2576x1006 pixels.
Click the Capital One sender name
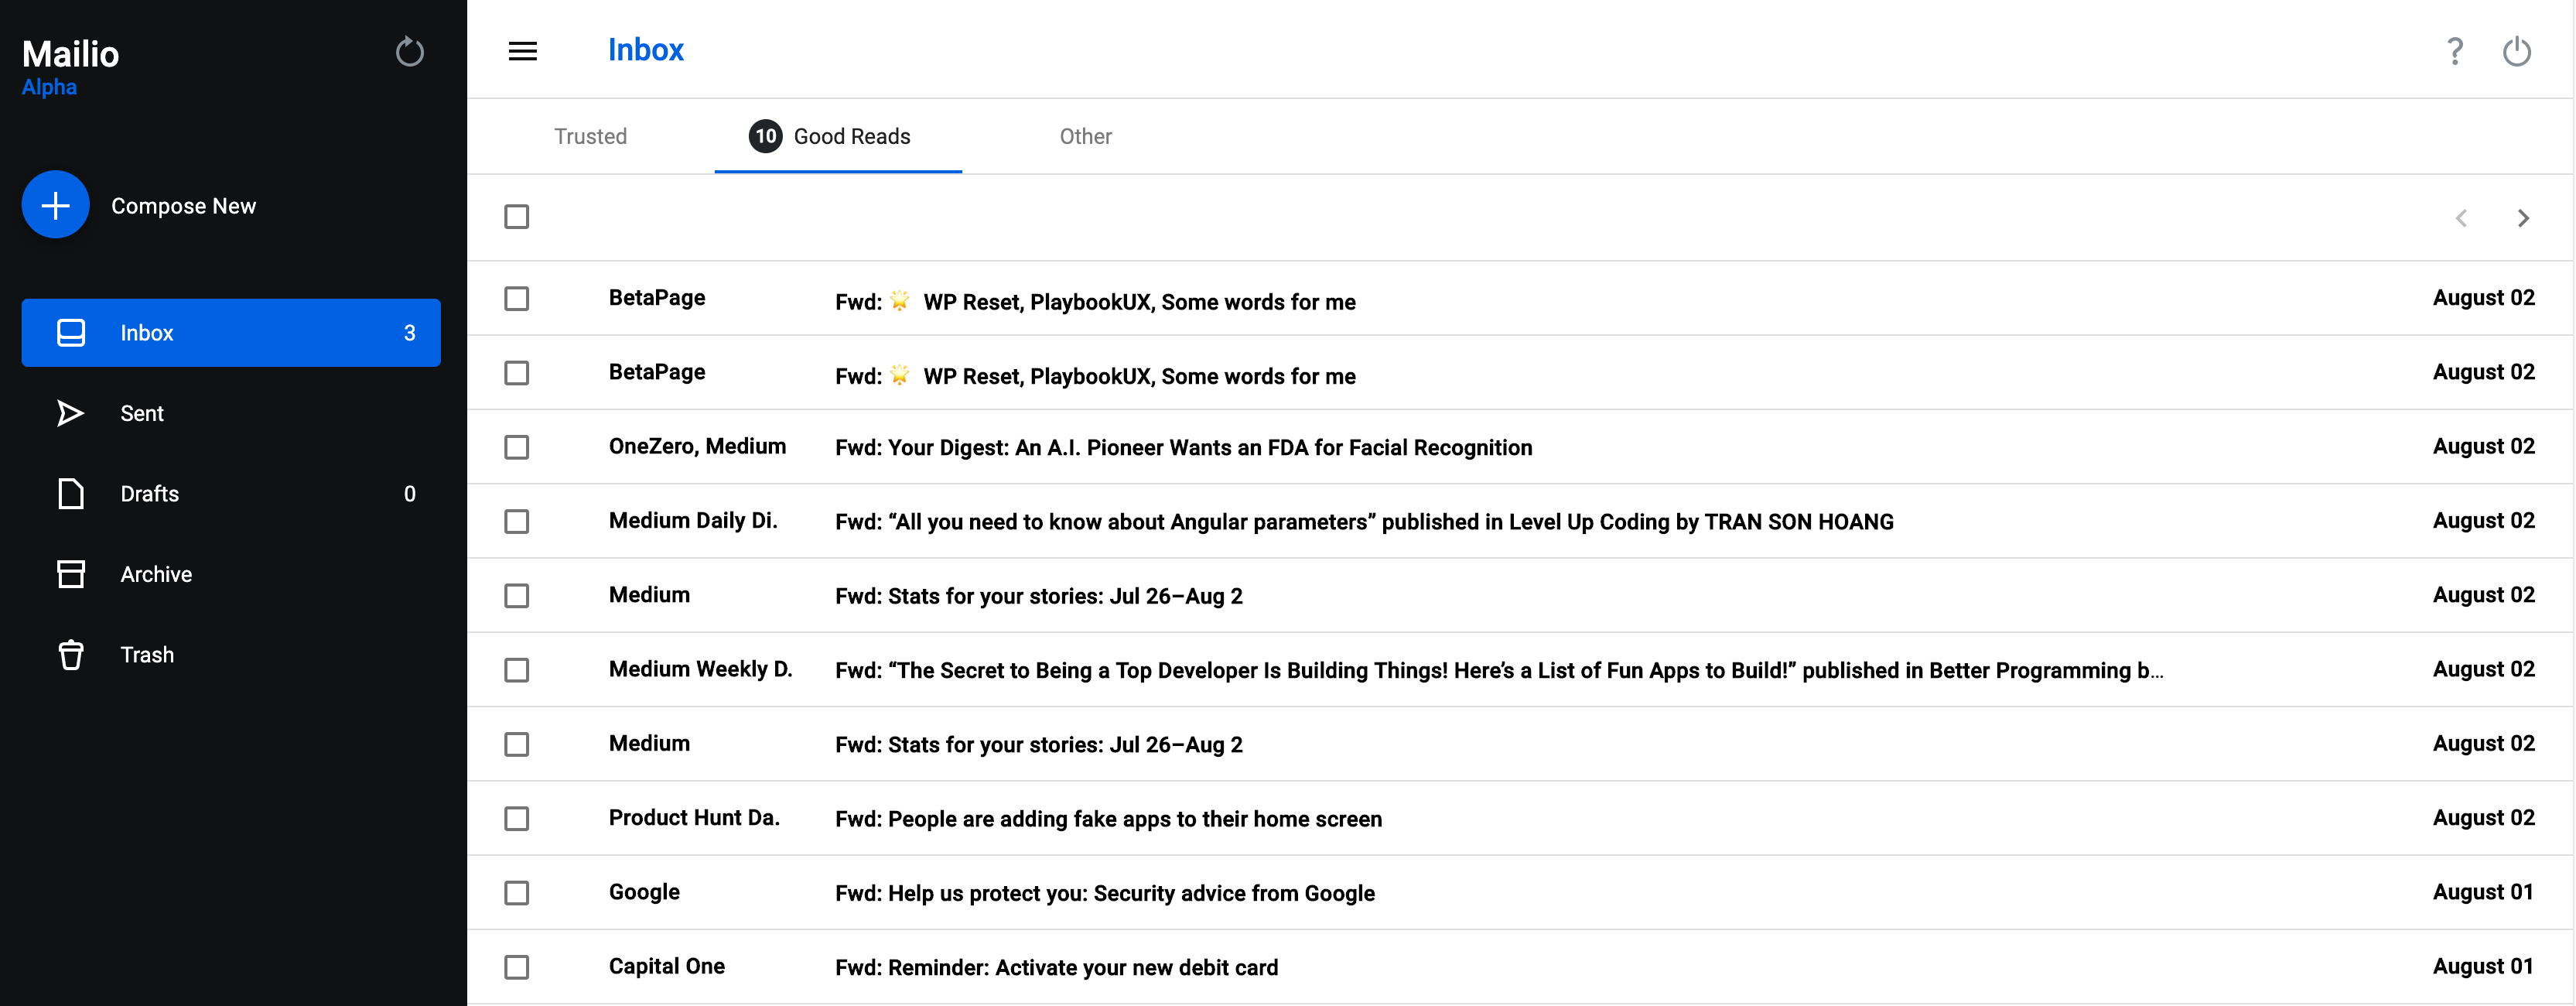pos(666,966)
